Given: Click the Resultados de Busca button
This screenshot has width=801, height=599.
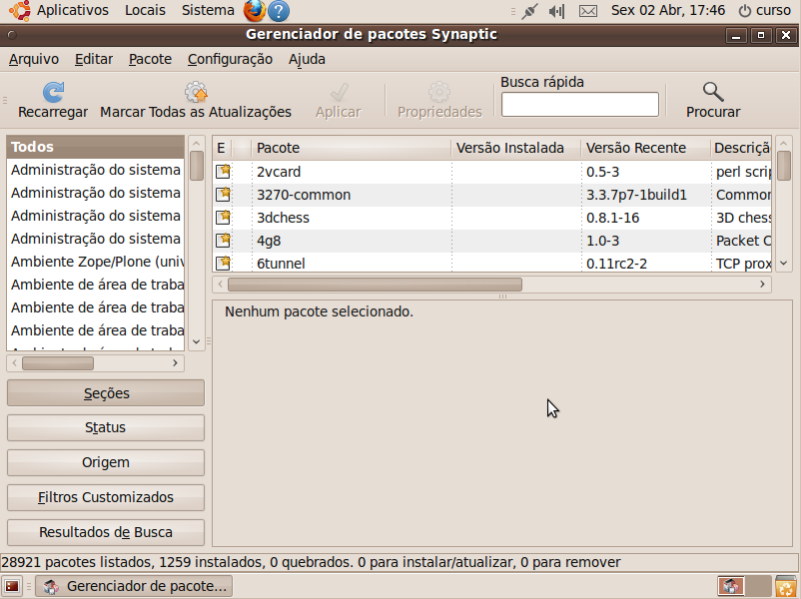Looking at the screenshot, I should tap(106, 532).
